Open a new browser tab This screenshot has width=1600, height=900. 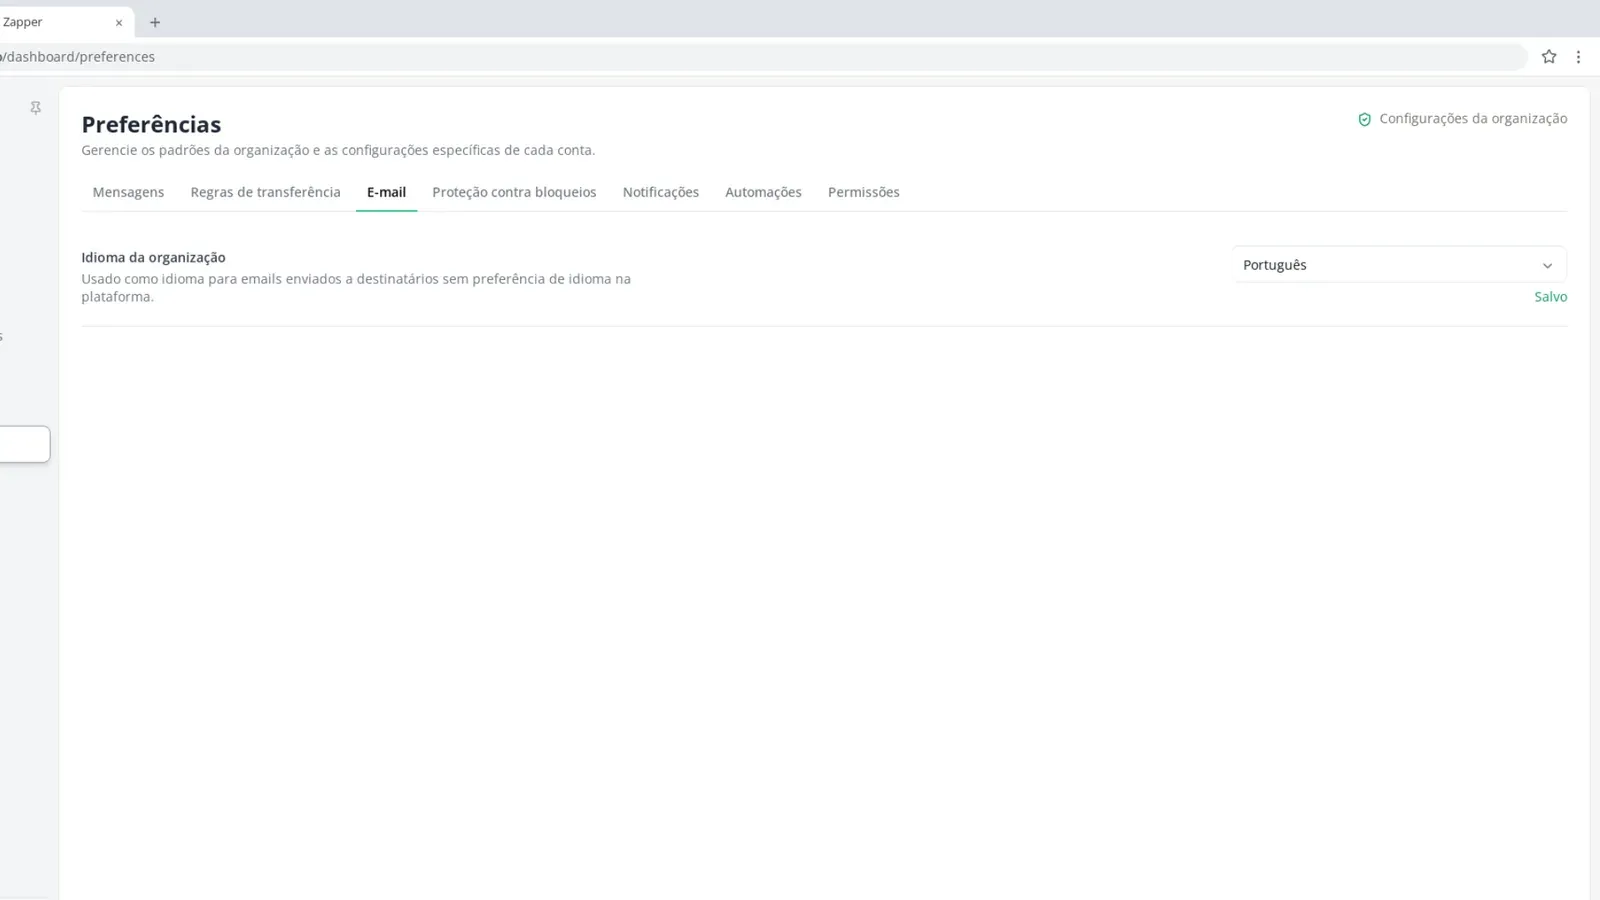pos(155,22)
